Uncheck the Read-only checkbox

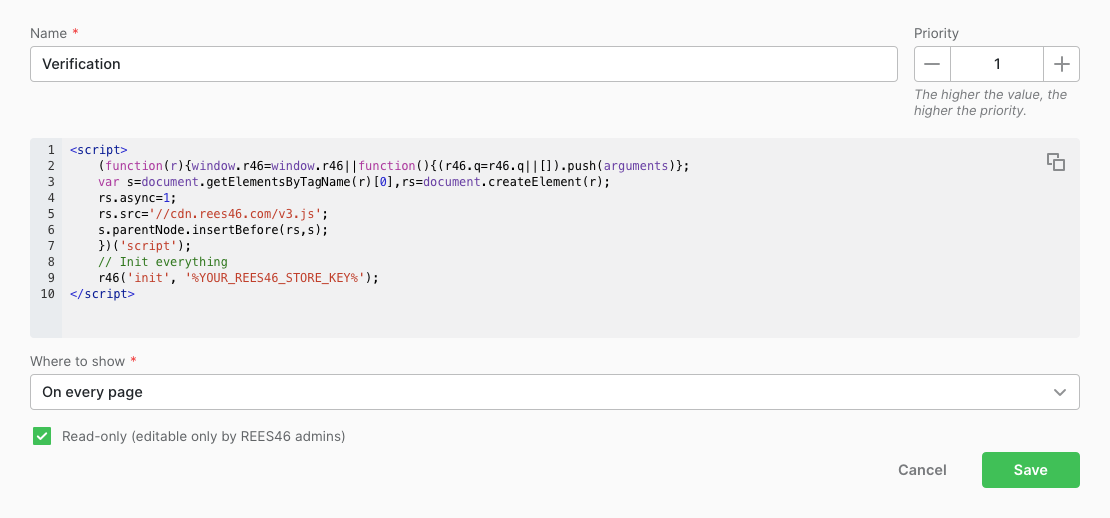click(42, 436)
